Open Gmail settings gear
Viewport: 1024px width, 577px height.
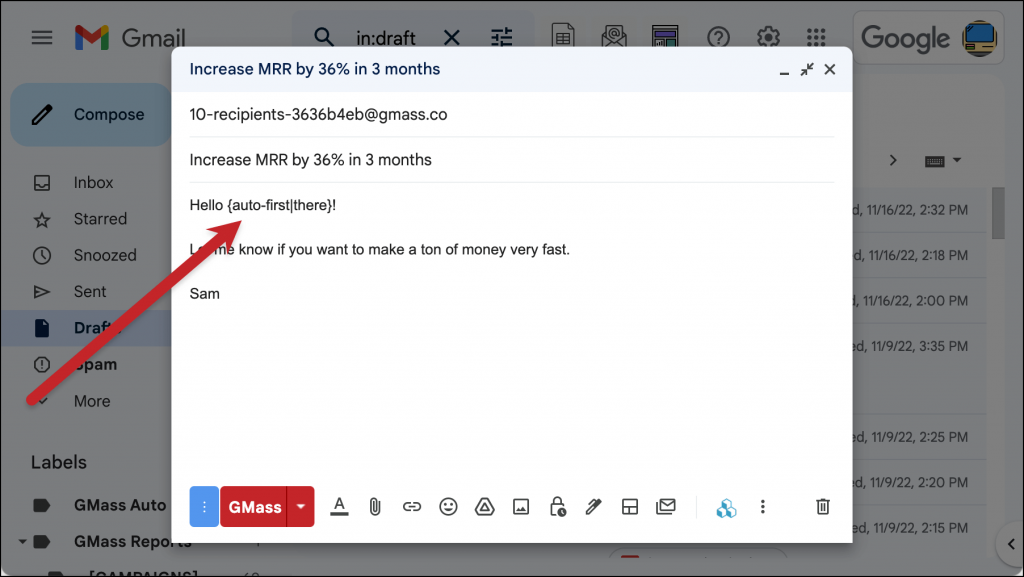768,37
